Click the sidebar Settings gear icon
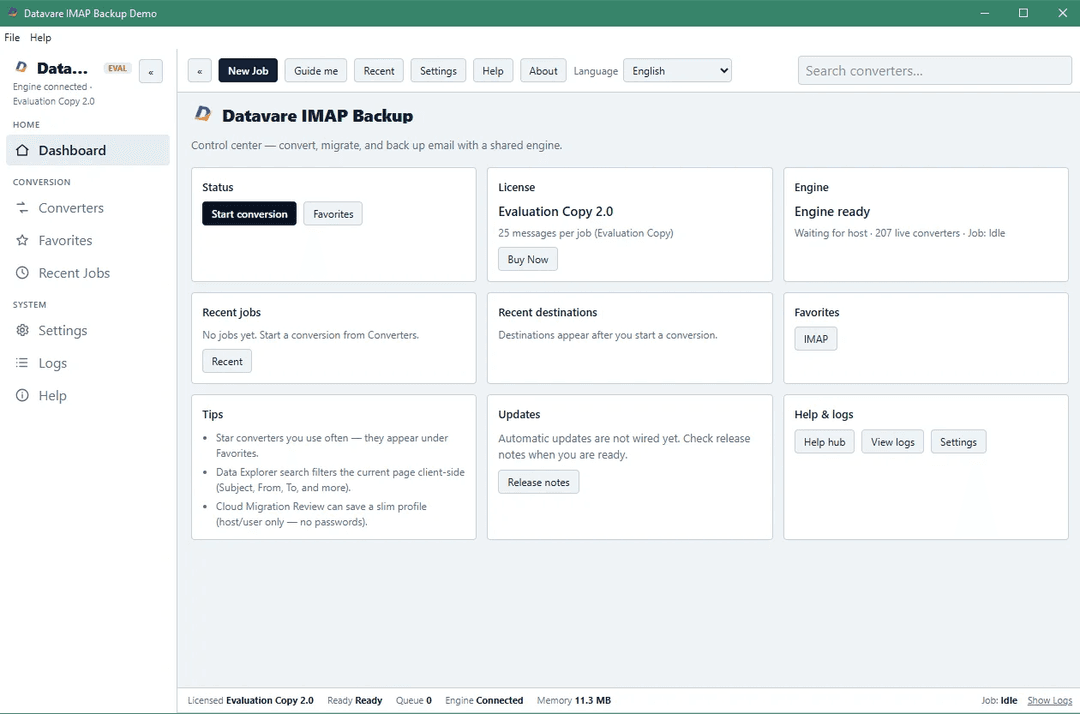Screen dimensions: 1080x714 22,330
